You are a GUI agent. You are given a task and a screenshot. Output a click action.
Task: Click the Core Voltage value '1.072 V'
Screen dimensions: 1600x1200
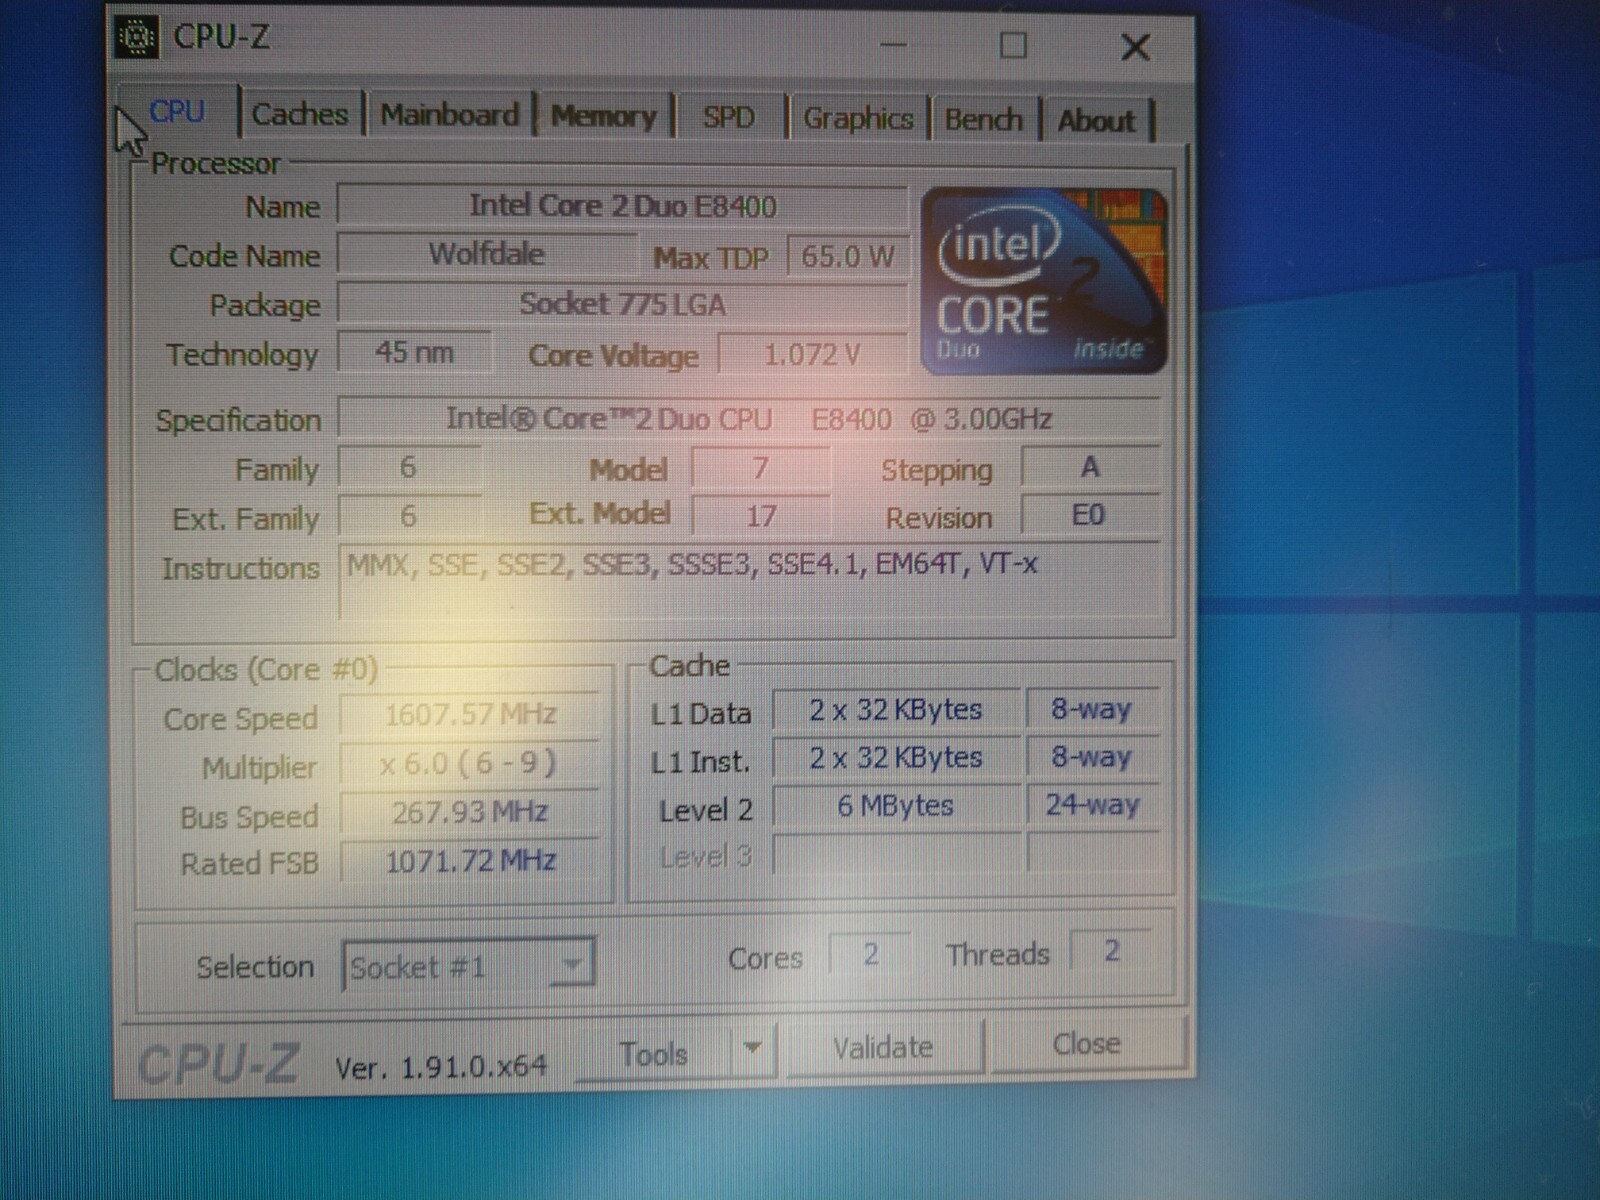click(x=813, y=354)
